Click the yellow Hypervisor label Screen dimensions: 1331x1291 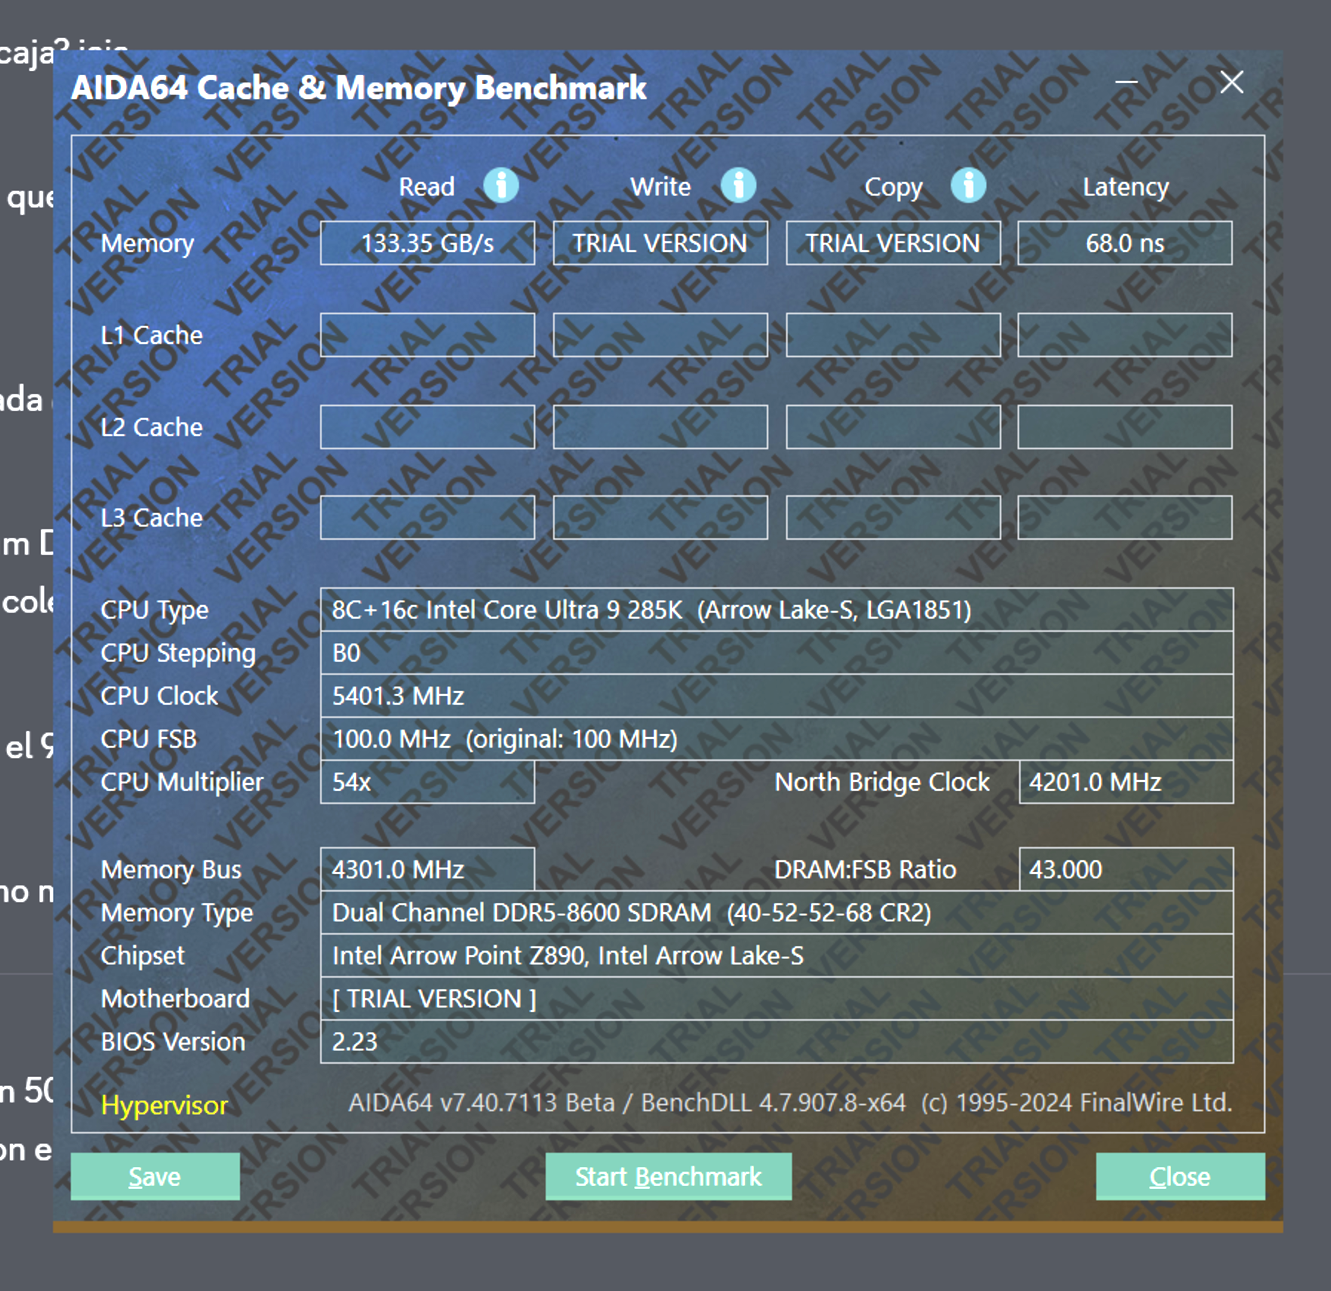(165, 1105)
